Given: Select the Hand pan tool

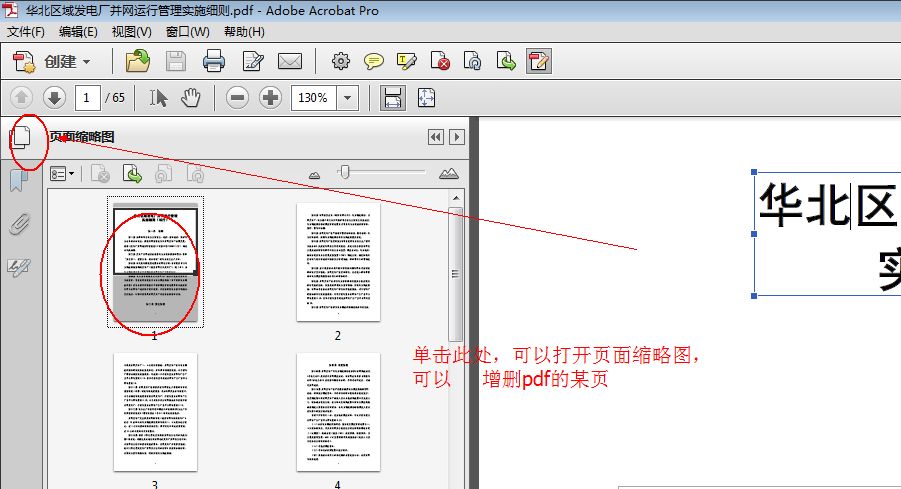Looking at the screenshot, I should point(190,98).
